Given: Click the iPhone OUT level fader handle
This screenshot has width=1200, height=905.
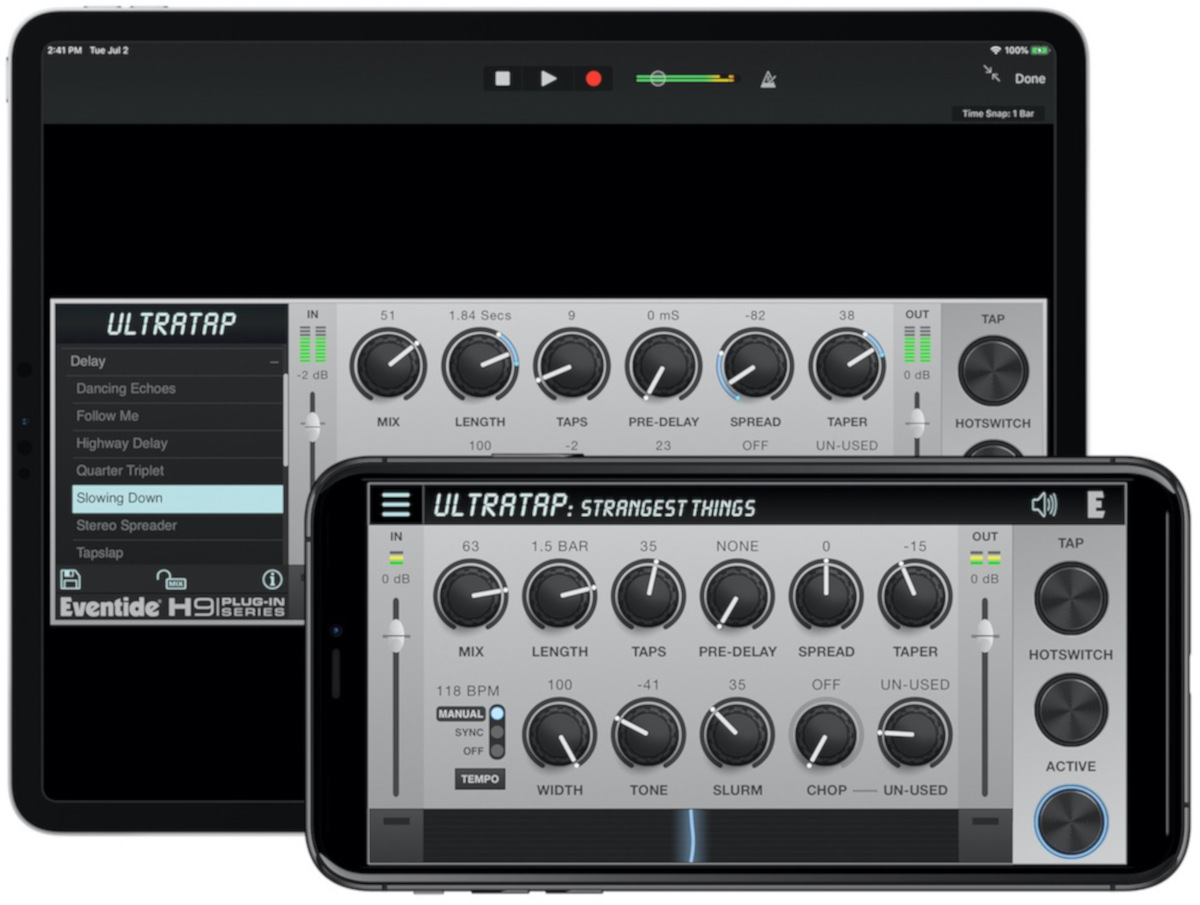Looking at the screenshot, I should [985, 635].
